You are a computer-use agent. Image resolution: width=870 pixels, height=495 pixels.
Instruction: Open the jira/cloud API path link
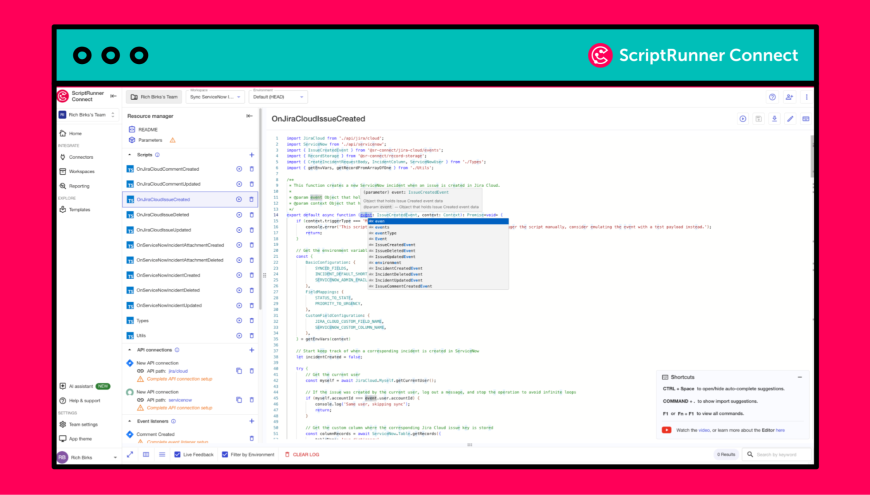pyautogui.click(x=178, y=371)
